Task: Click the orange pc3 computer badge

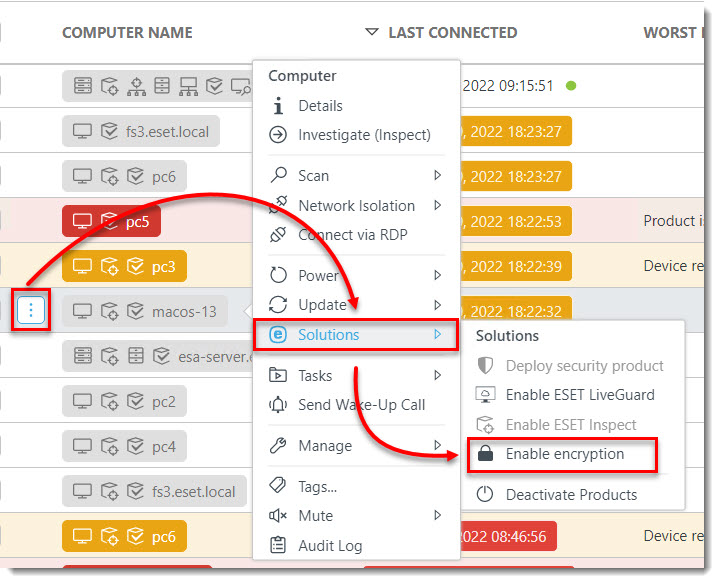Action: (x=124, y=266)
